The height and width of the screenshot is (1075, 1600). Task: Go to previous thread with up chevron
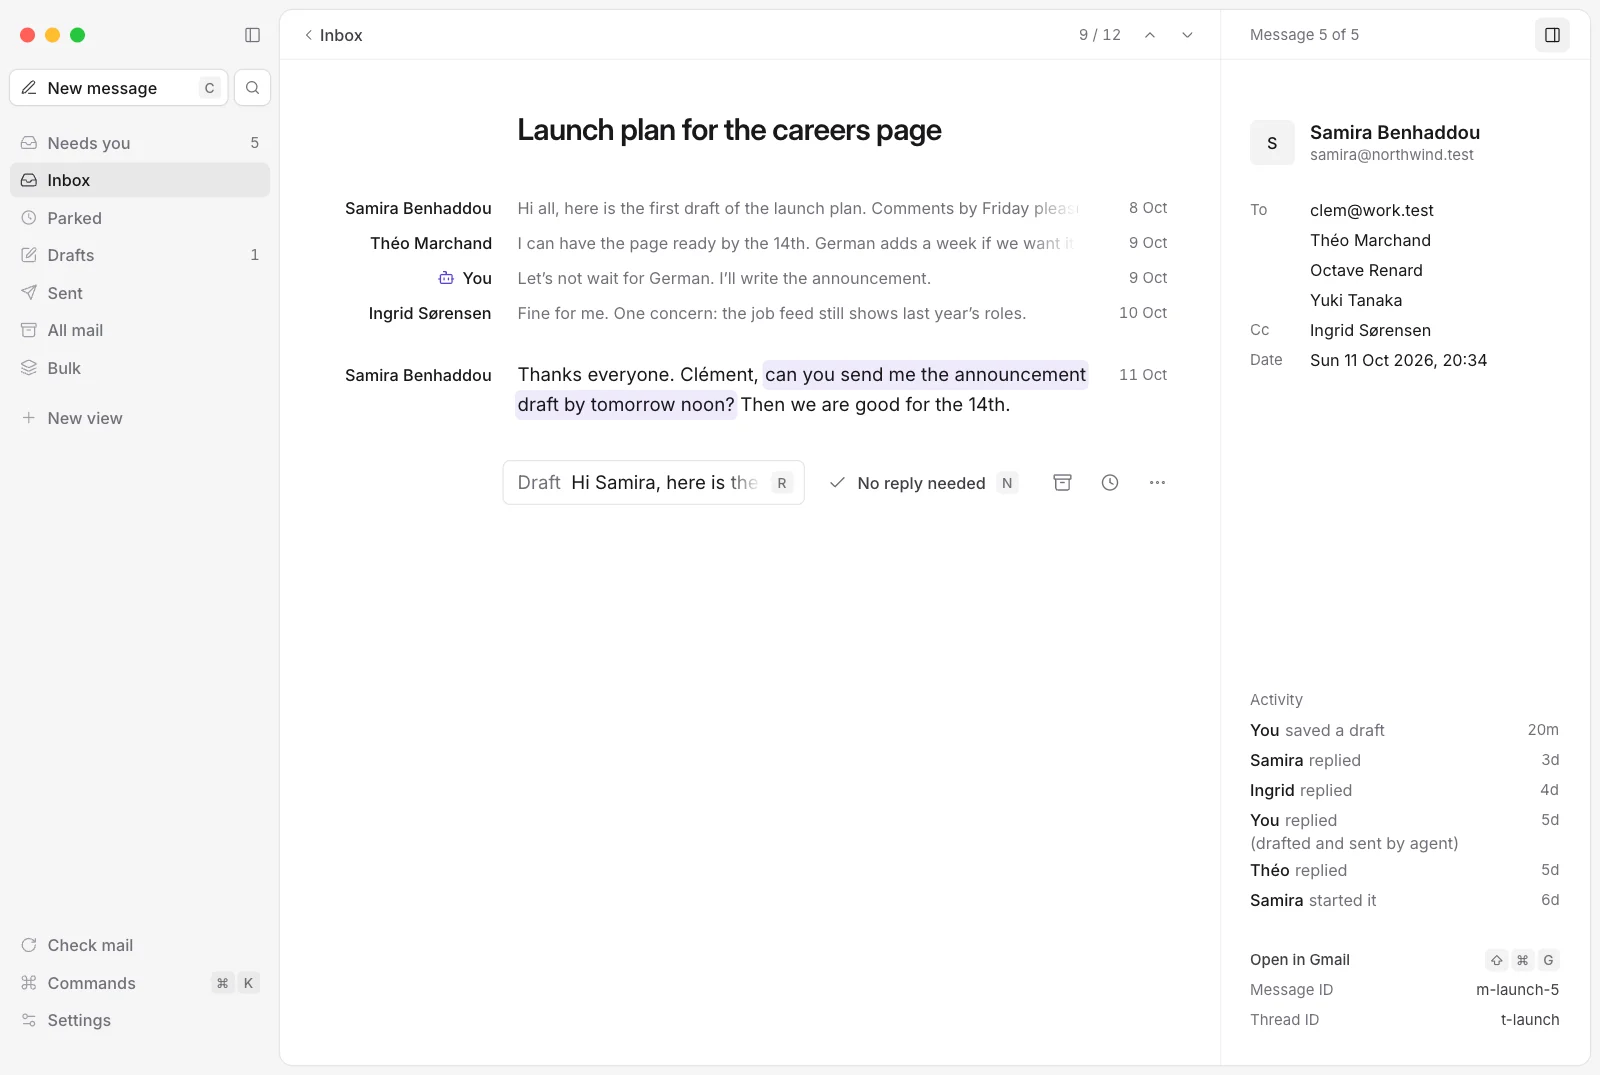pos(1150,35)
